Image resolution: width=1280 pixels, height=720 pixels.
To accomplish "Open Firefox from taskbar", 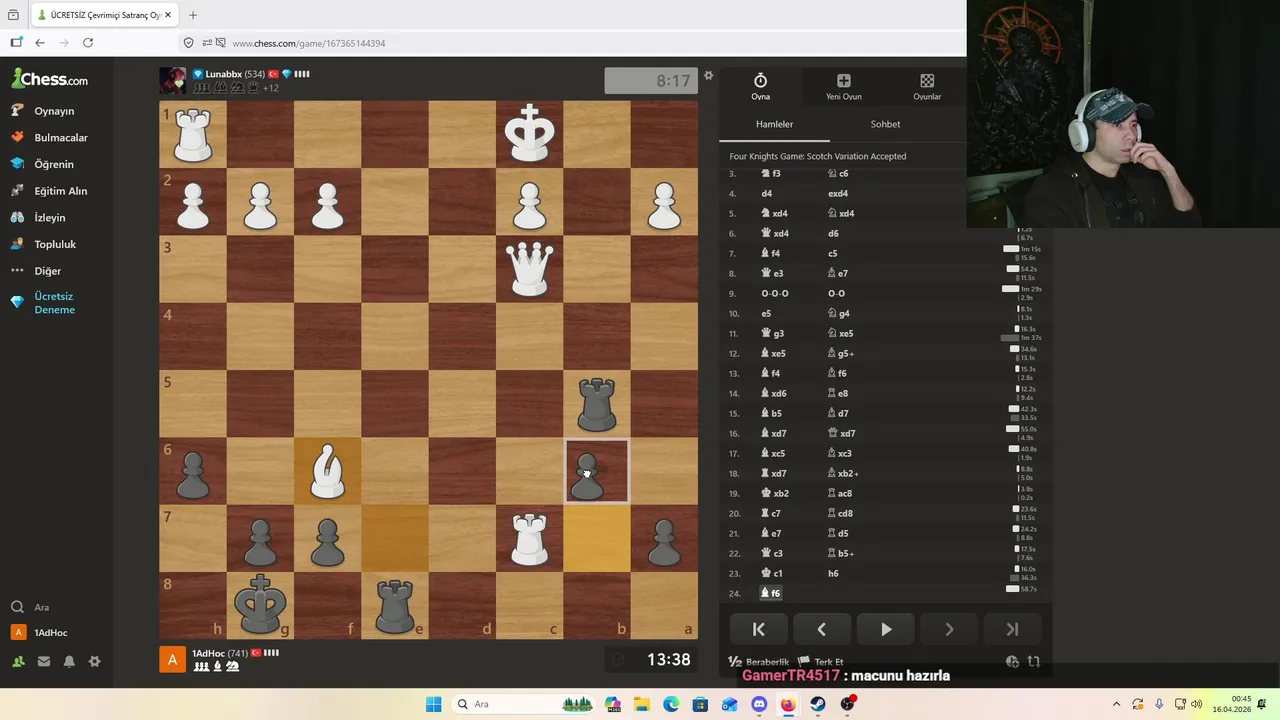I will (x=788, y=704).
